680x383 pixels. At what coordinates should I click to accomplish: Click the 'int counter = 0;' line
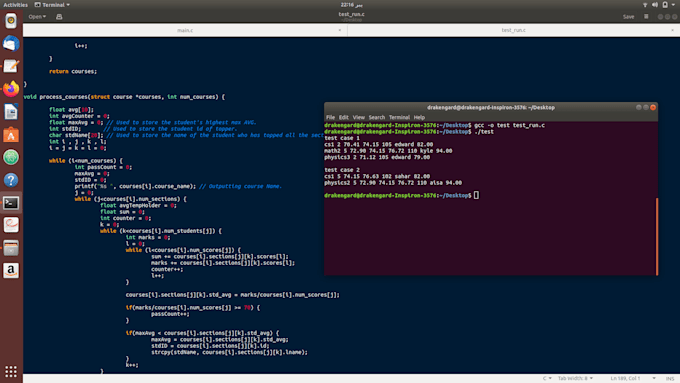(125, 218)
